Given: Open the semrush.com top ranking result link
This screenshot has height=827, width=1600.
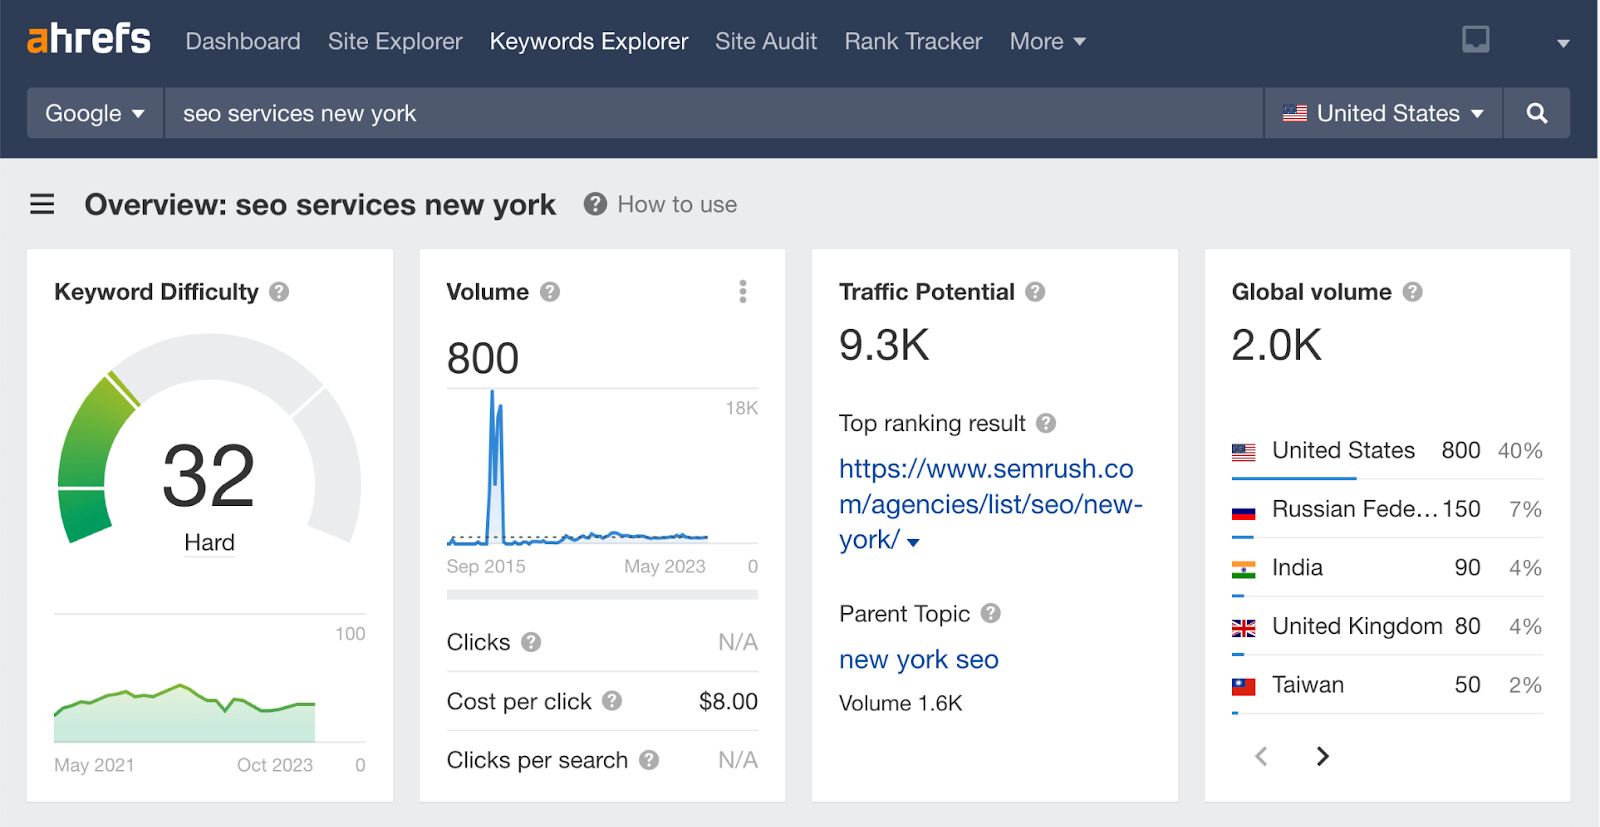Looking at the screenshot, I should pos(990,504).
